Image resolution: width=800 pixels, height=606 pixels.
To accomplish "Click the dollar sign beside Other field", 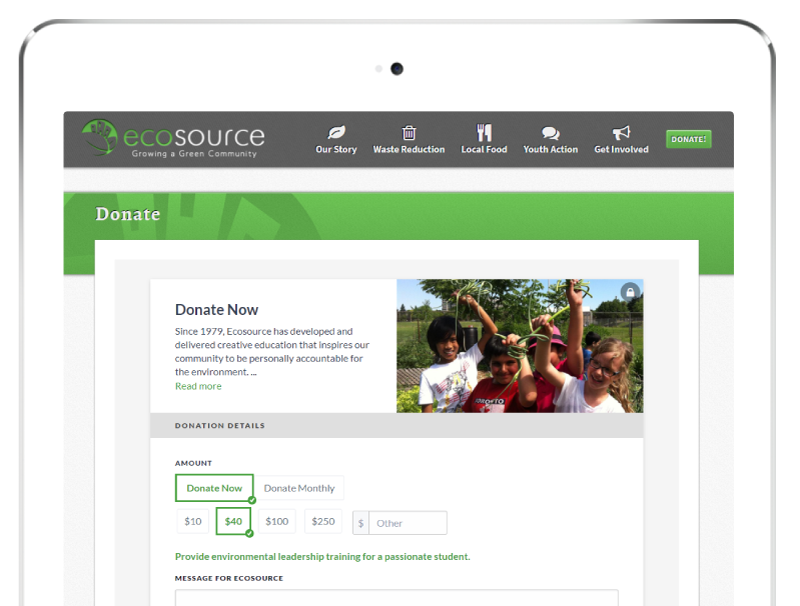I will pos(361,523).
